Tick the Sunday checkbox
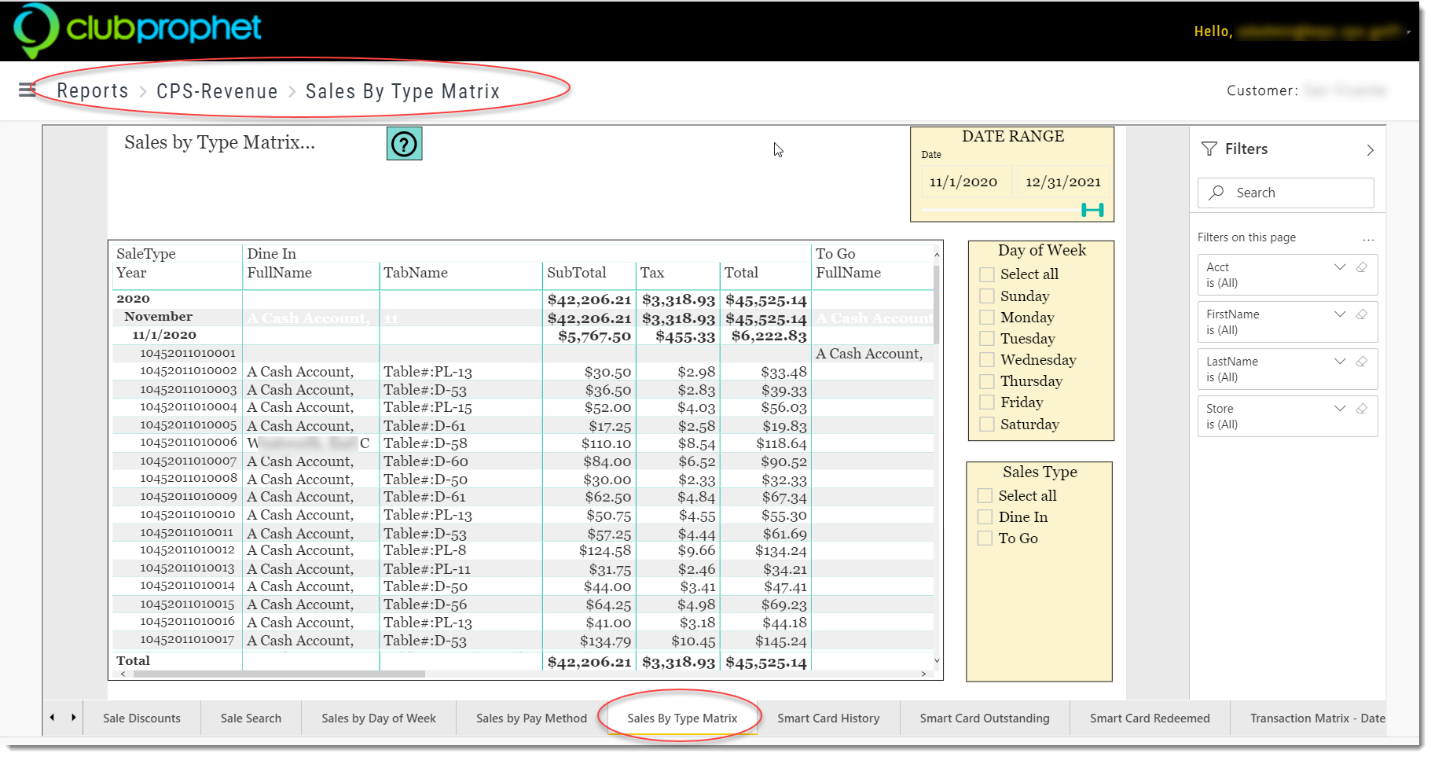Screen dimensions: 1431x757 [x=987, y=296]
